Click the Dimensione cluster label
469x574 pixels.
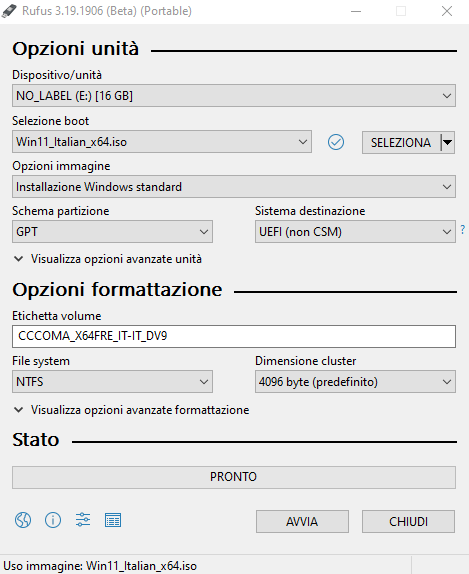306,361
